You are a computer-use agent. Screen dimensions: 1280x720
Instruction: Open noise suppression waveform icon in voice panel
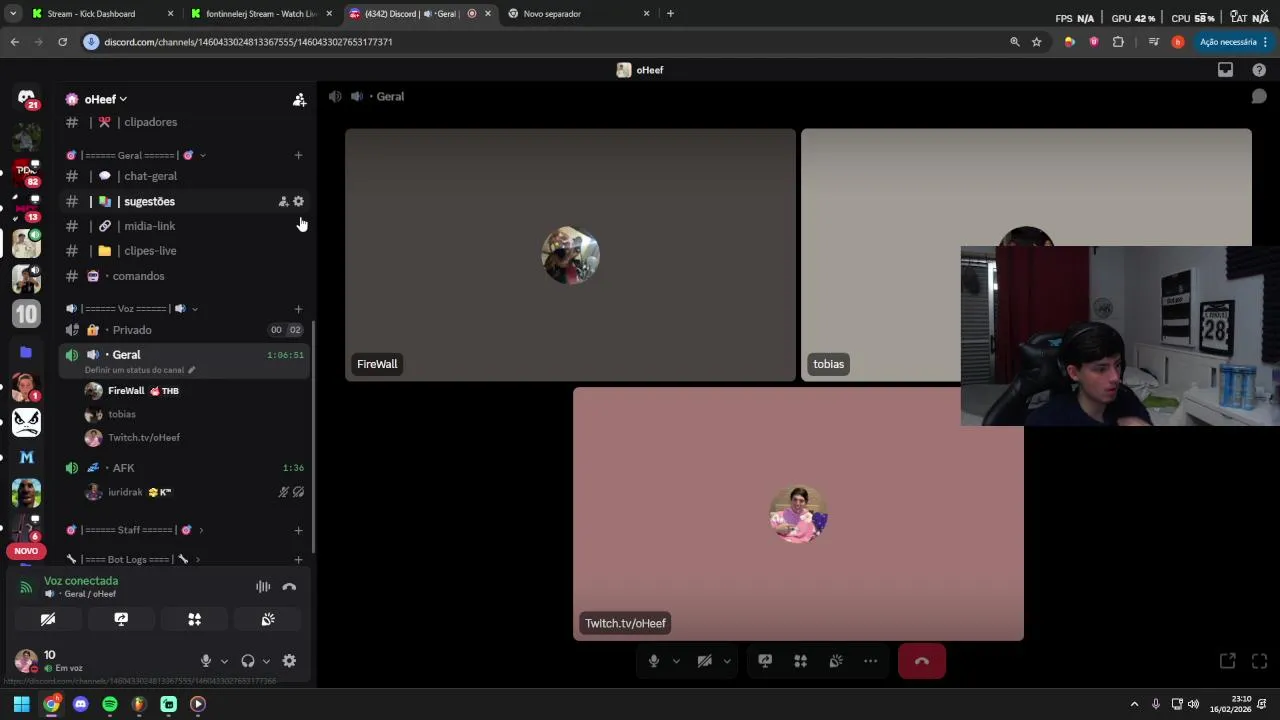(263, 587)
